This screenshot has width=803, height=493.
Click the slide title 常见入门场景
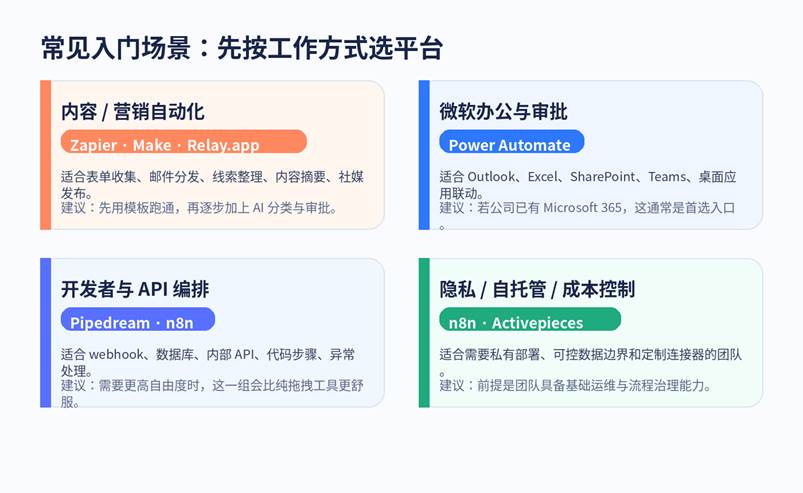[x=241, y=48]
